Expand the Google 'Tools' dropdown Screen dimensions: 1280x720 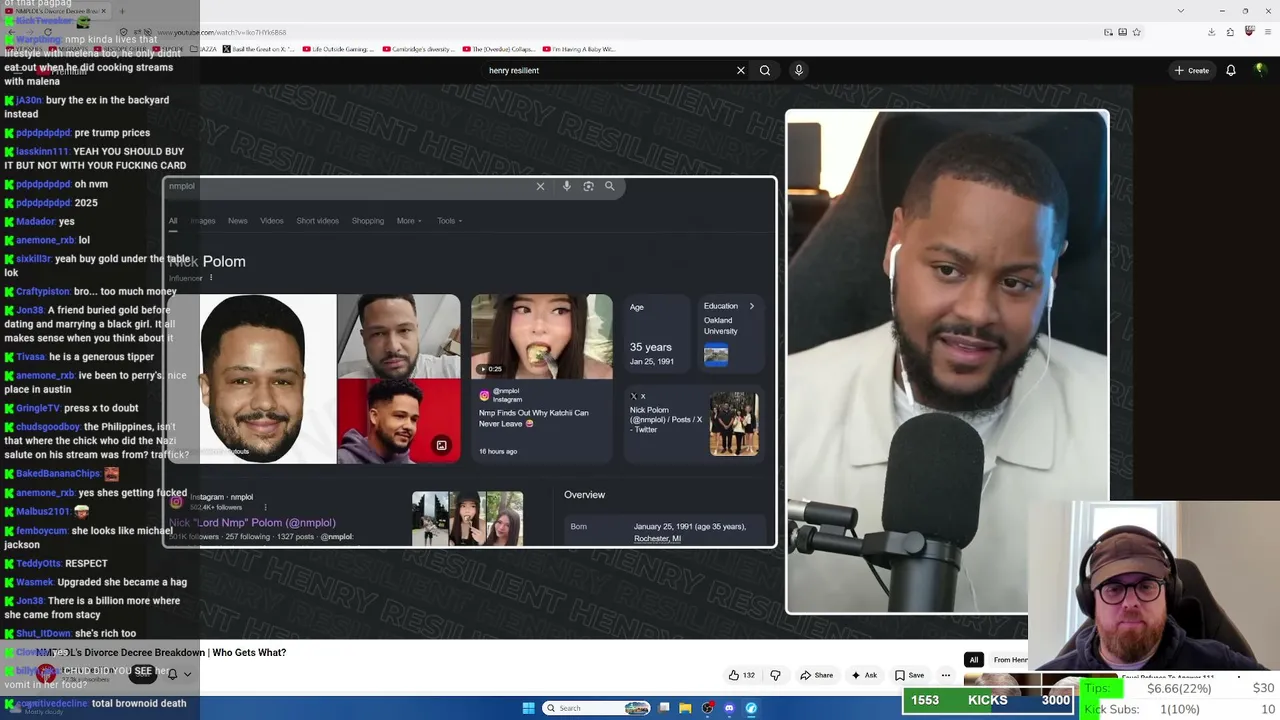click(x=449, y=221)
